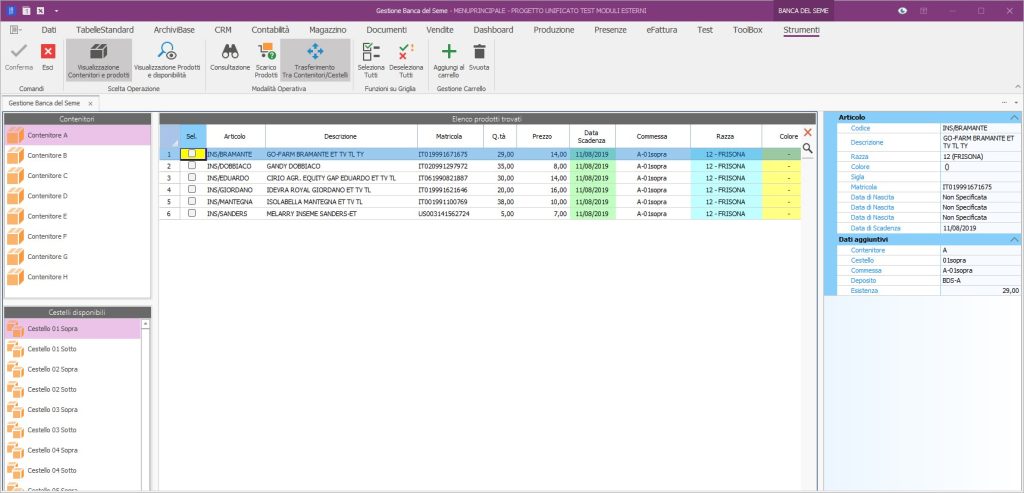Sort by Razza column header

click(725, 136)
